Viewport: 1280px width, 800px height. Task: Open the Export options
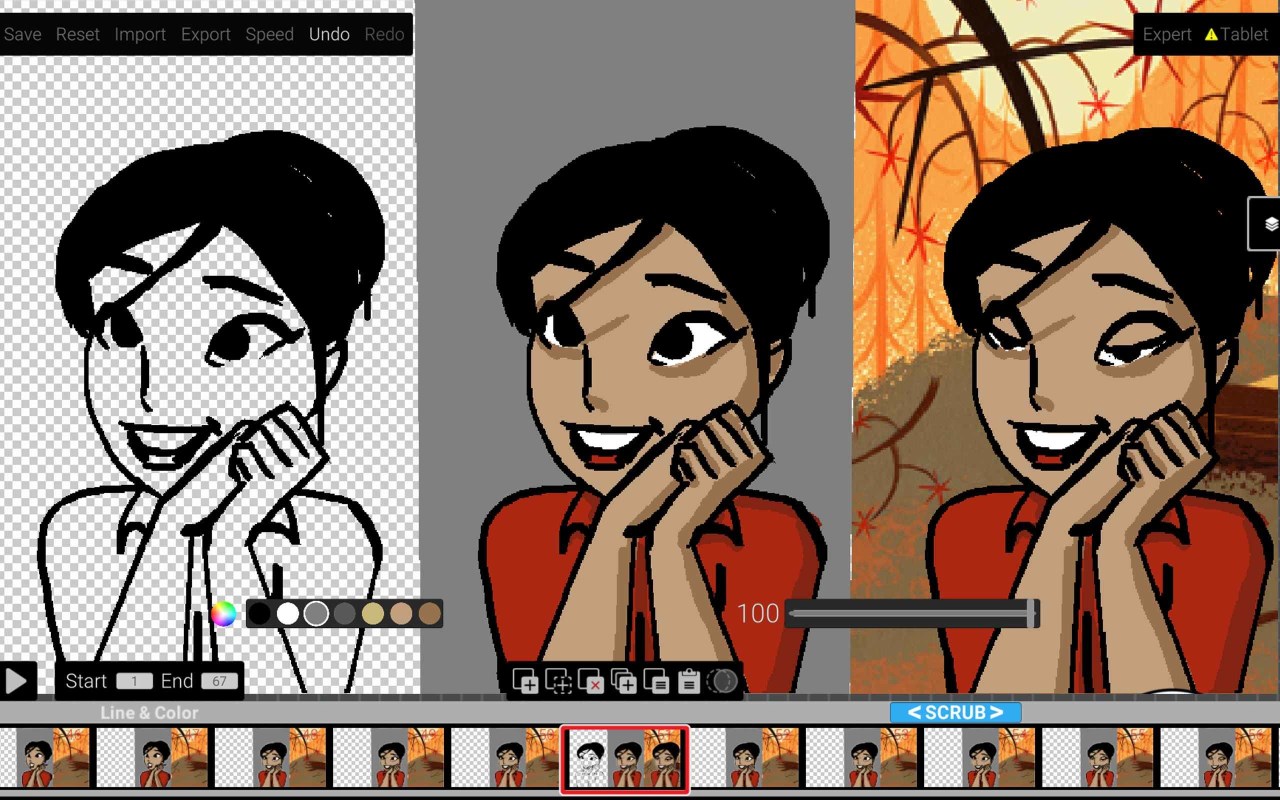click(205, 34)
